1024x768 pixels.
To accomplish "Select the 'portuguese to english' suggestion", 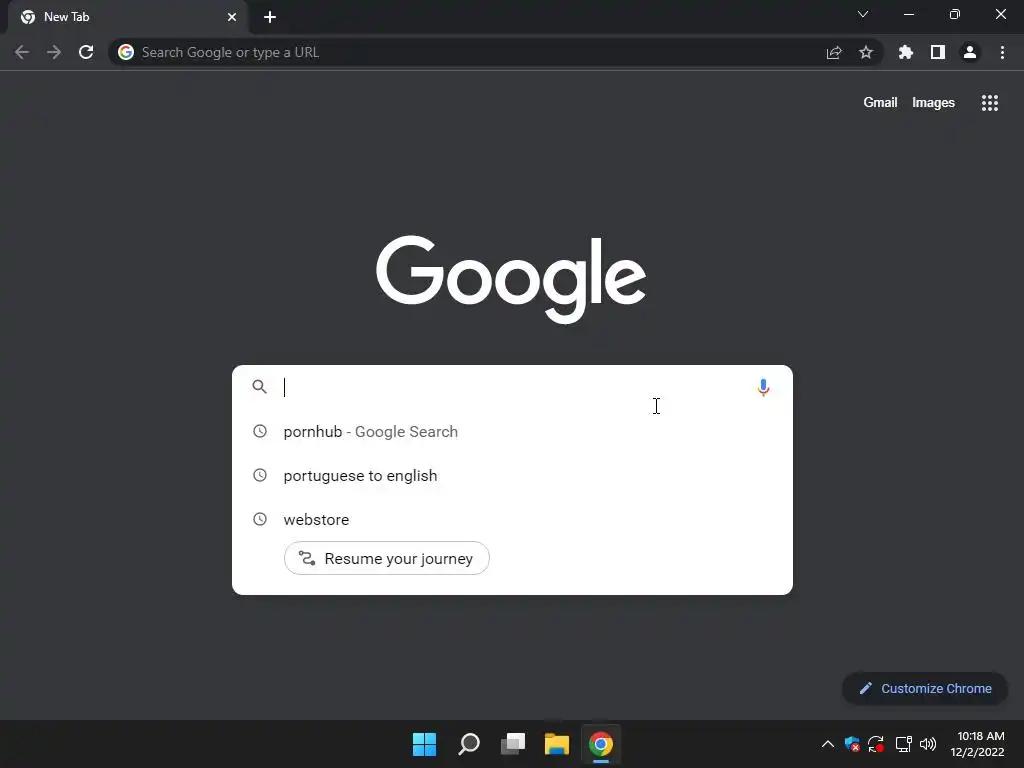I will [513, 475].
